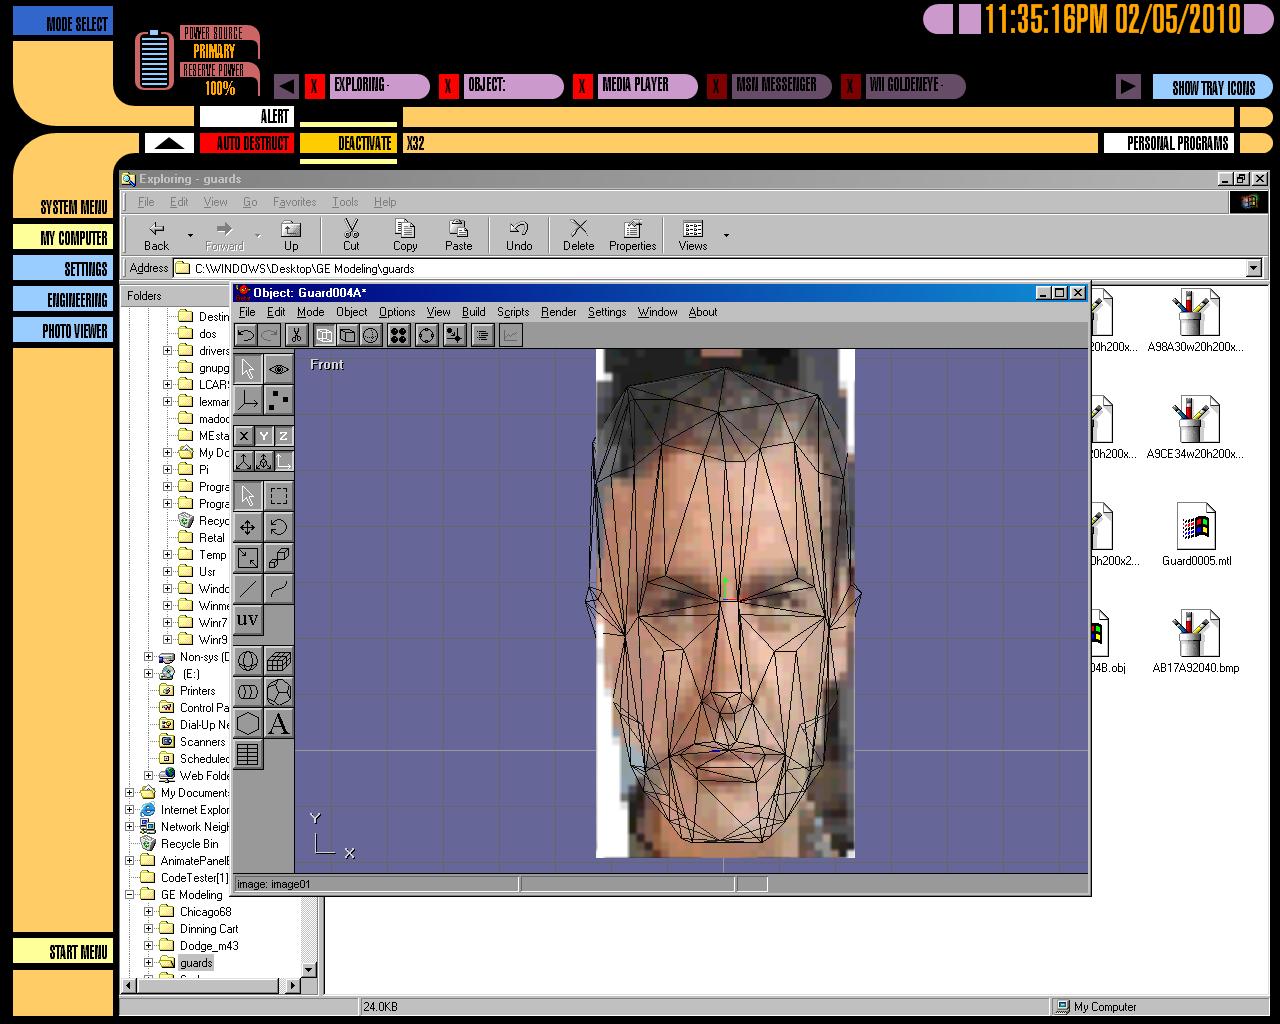
Task: Expand the Chicago68 folder
Action: 149,912
